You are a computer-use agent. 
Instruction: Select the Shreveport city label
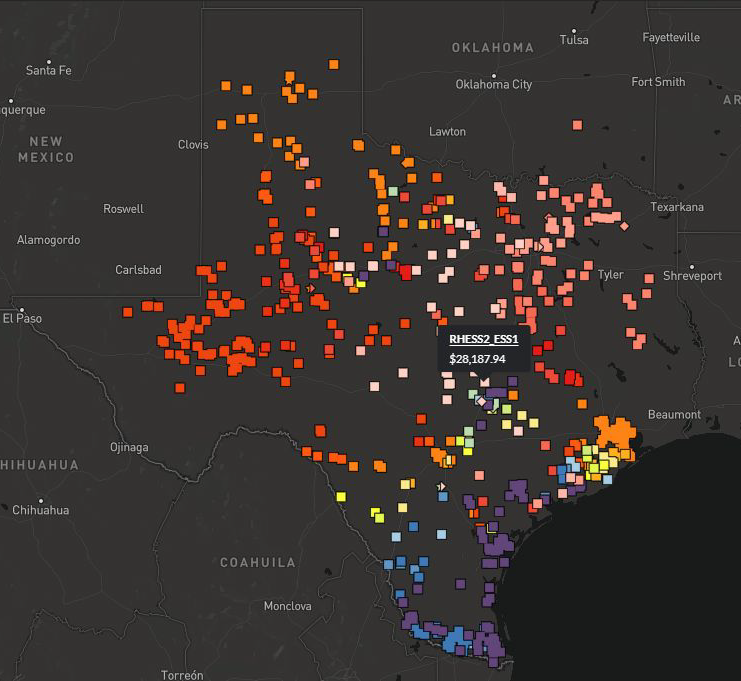tap(691, 275)
